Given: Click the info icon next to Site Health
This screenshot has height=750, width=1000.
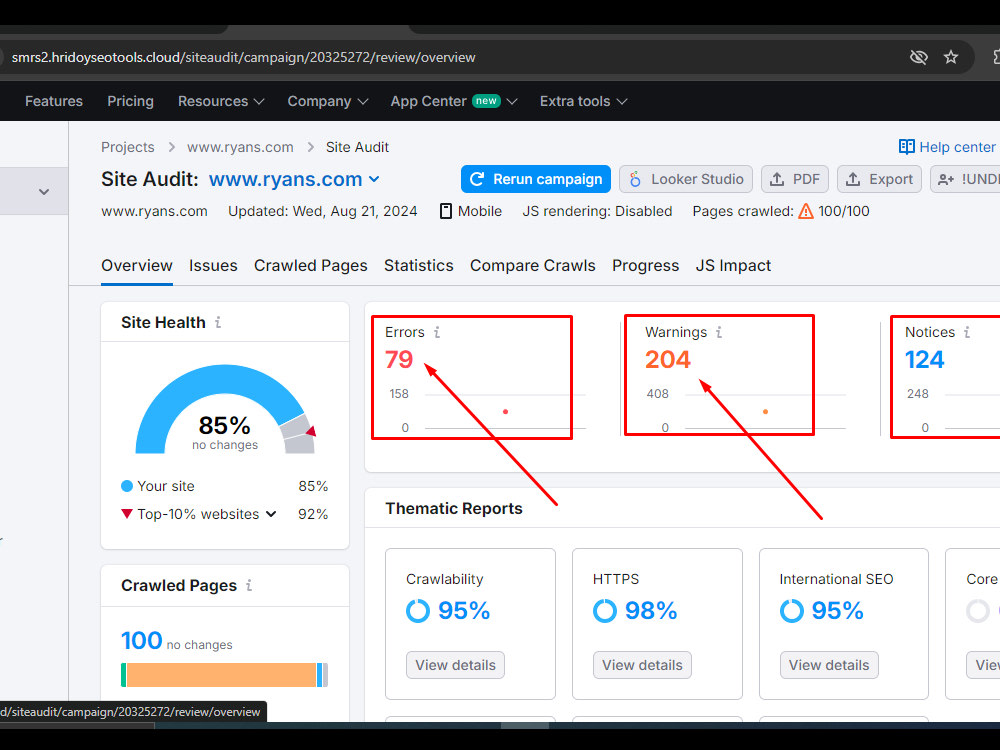Looking at the screenshot, I should point(218,322).
